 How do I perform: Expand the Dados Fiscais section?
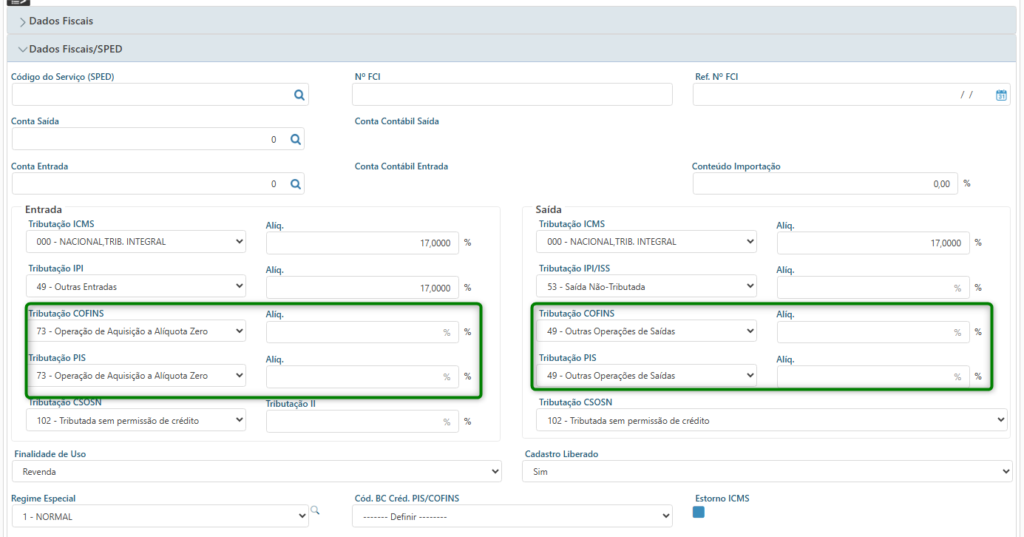(61, 20)
